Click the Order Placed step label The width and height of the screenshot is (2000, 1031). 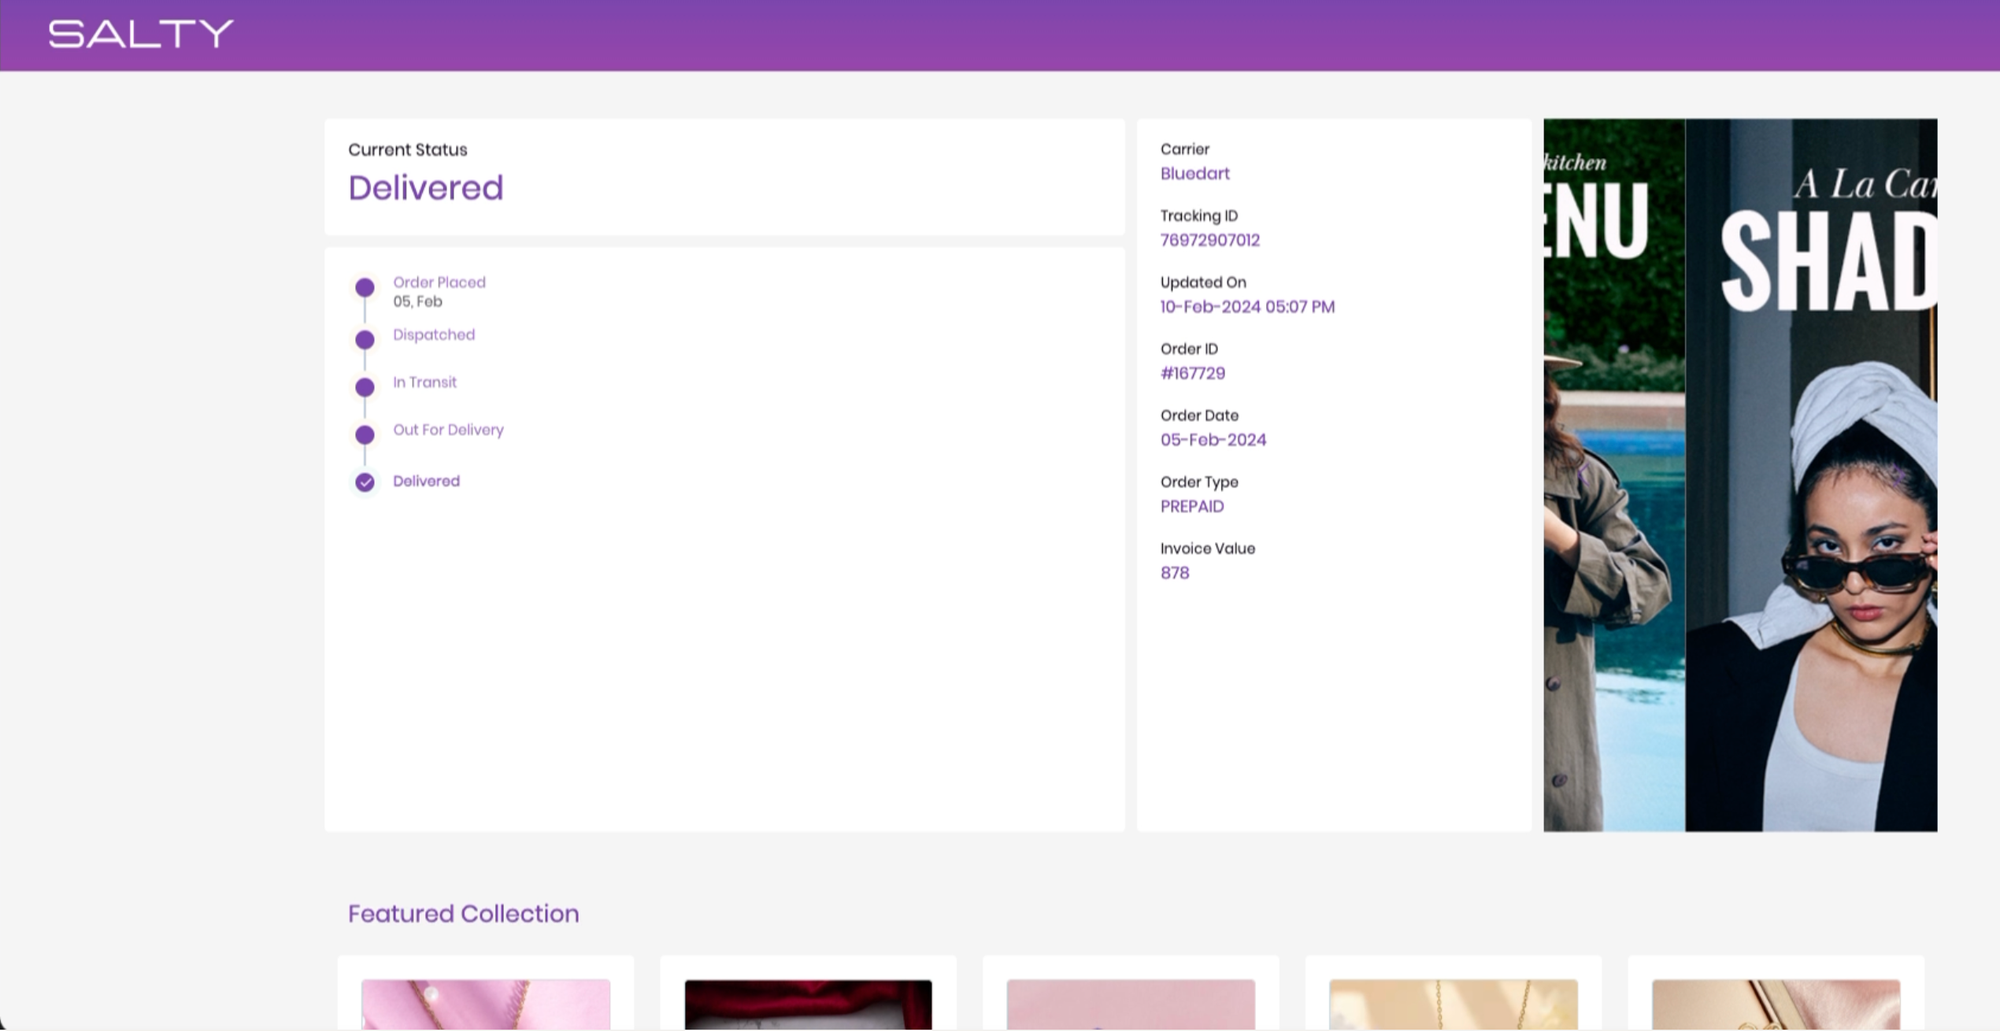(x=439, y=282)
